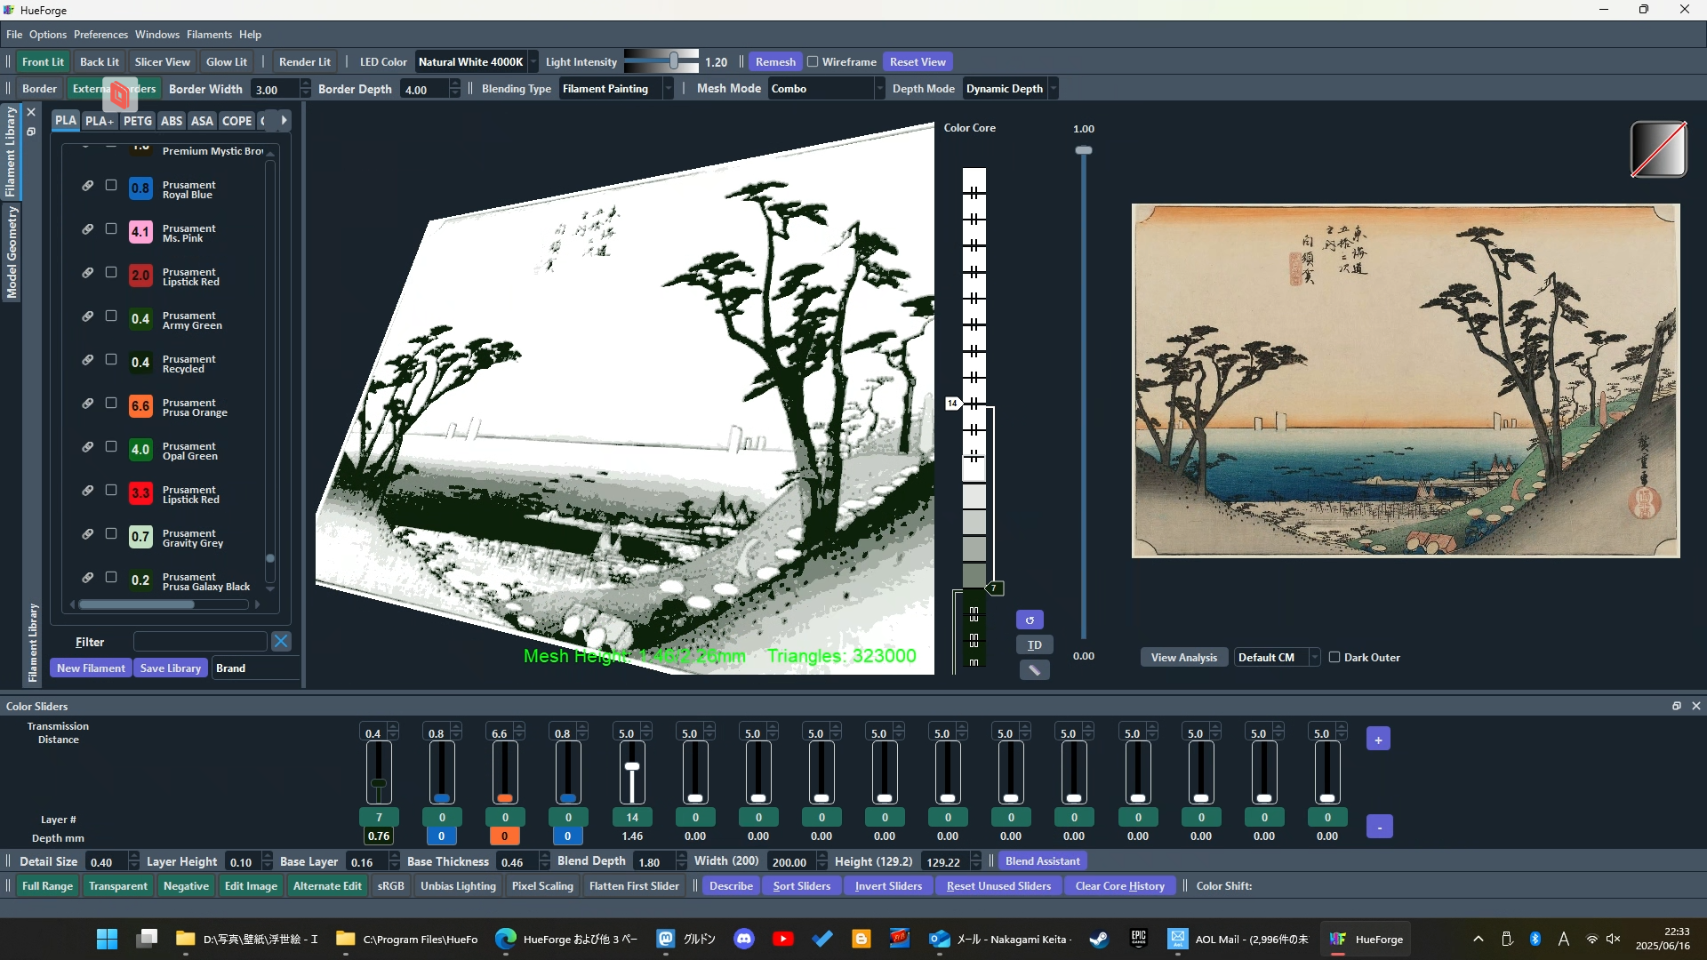Click the Save Library button
1707x960 pixels.
171,668
